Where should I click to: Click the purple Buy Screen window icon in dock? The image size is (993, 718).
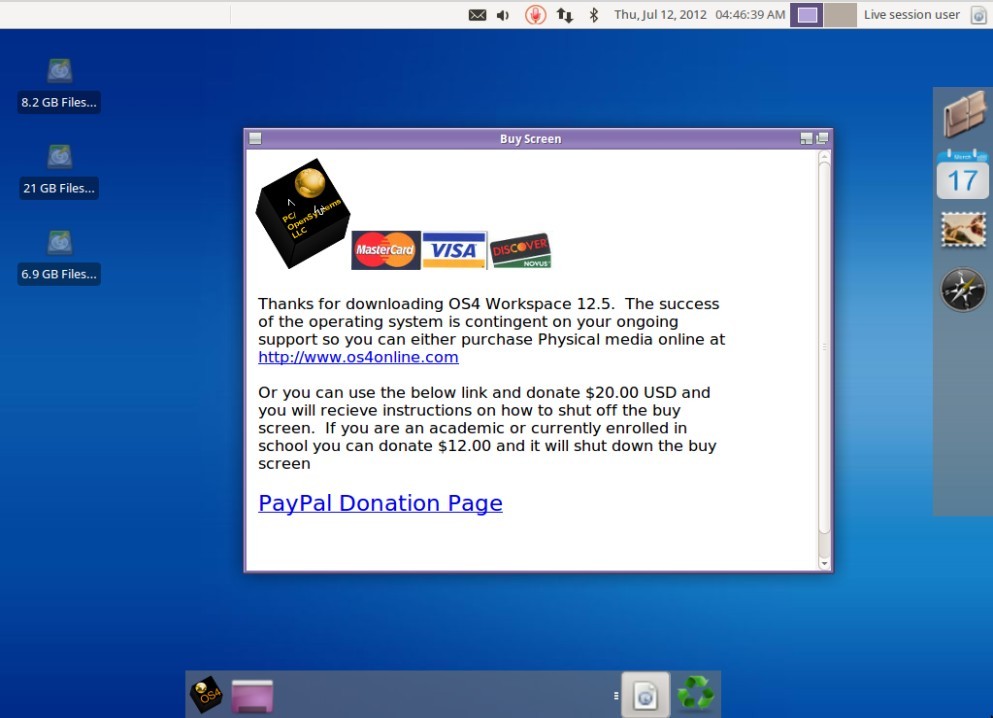click(252, 696)
